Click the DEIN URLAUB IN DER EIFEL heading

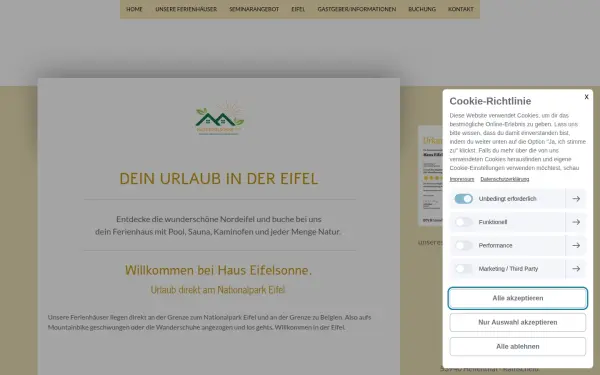[219, 179]
